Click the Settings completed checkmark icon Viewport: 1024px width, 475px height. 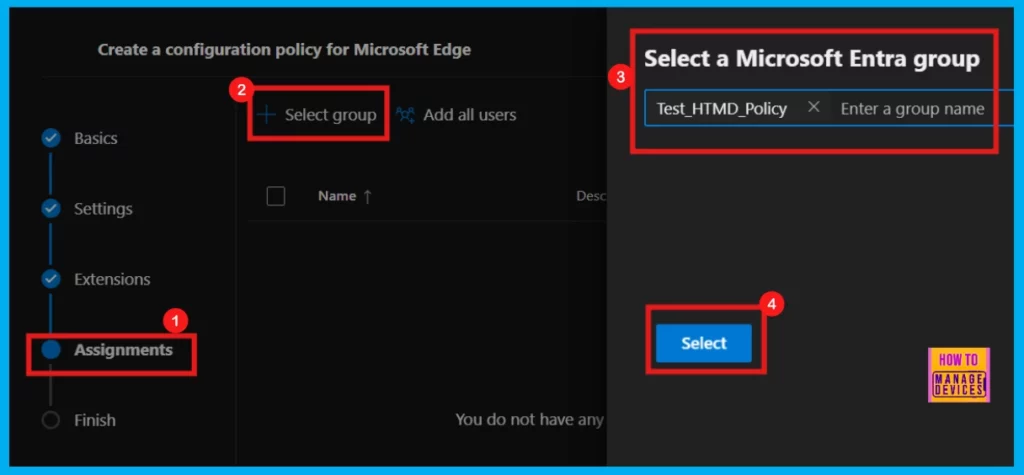point(51,208)
